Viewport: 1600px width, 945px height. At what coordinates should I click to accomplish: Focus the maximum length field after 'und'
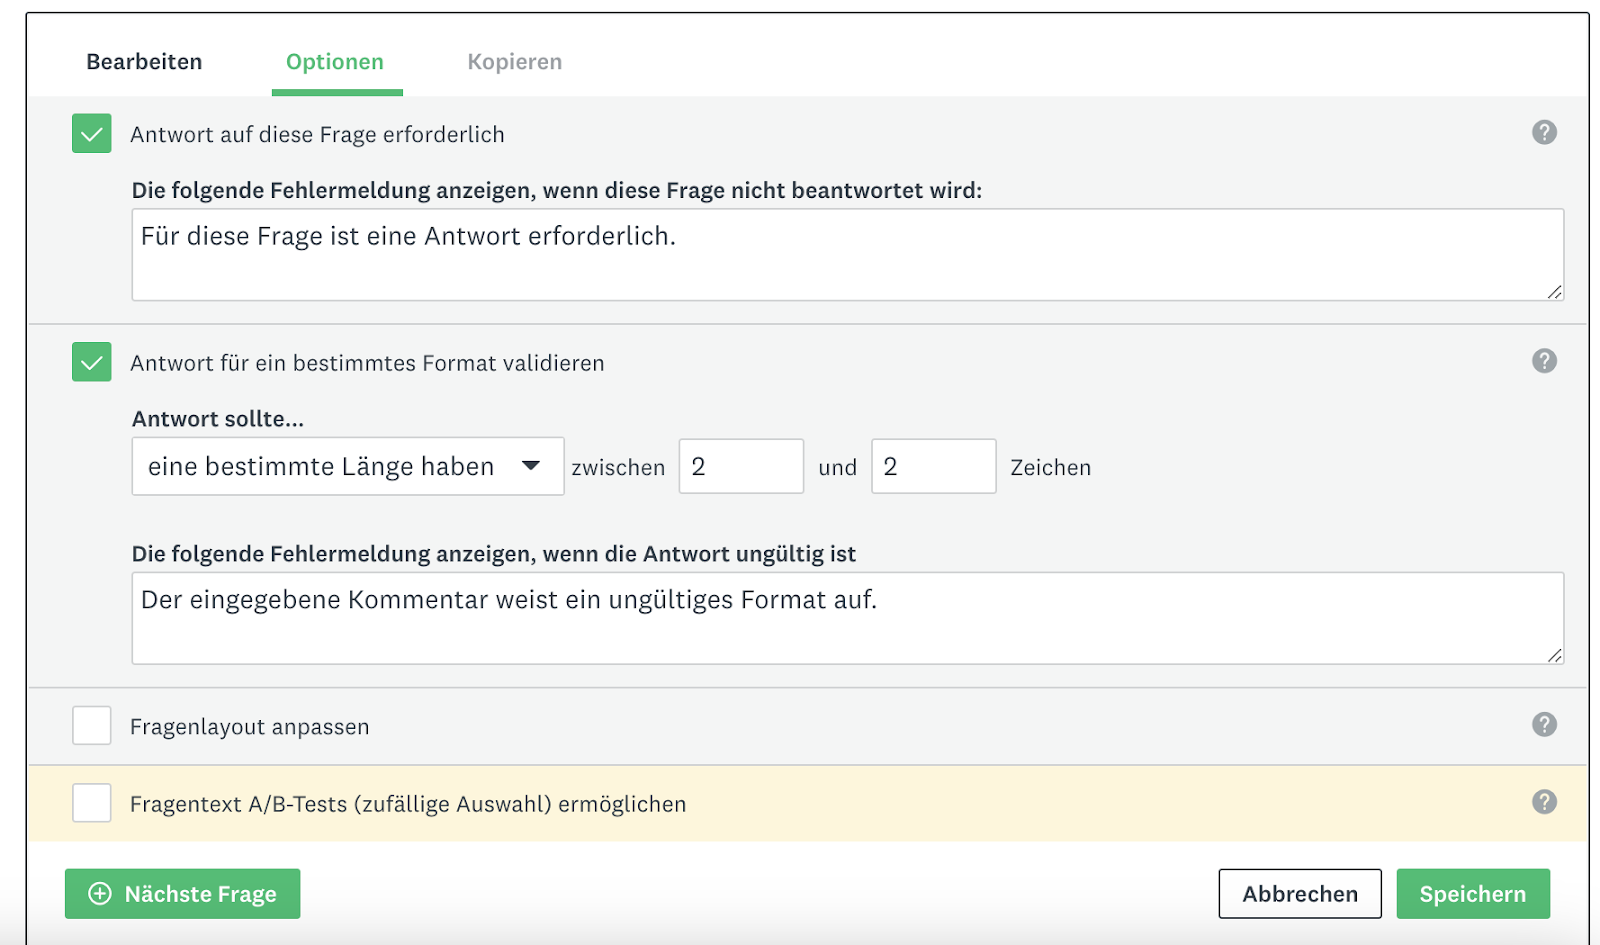click(x=933, y=467)
